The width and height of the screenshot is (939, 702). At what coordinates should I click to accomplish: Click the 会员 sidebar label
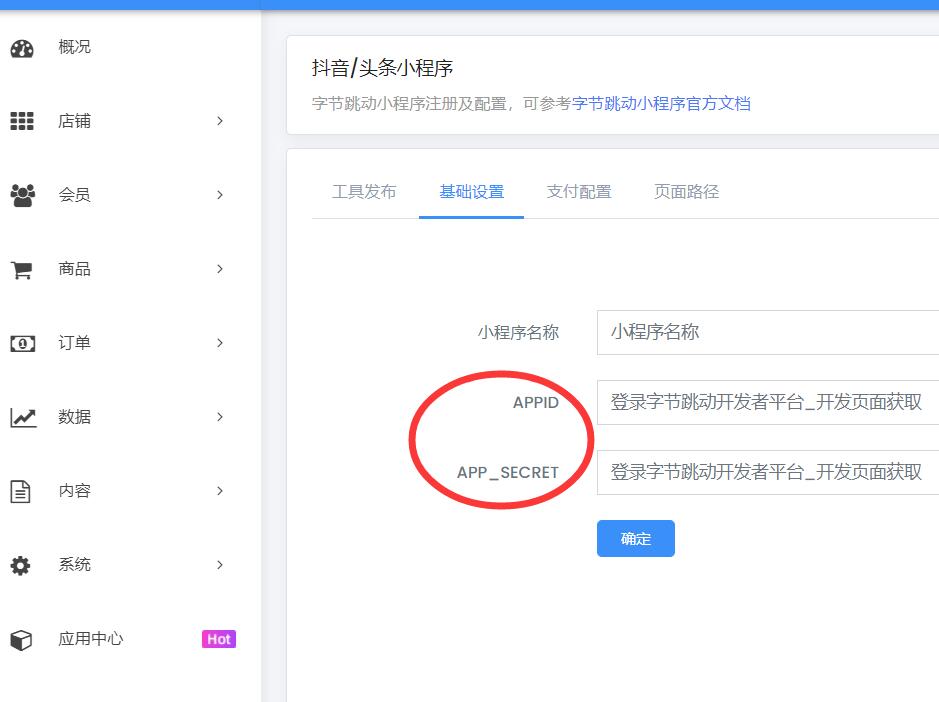point(74,195)
